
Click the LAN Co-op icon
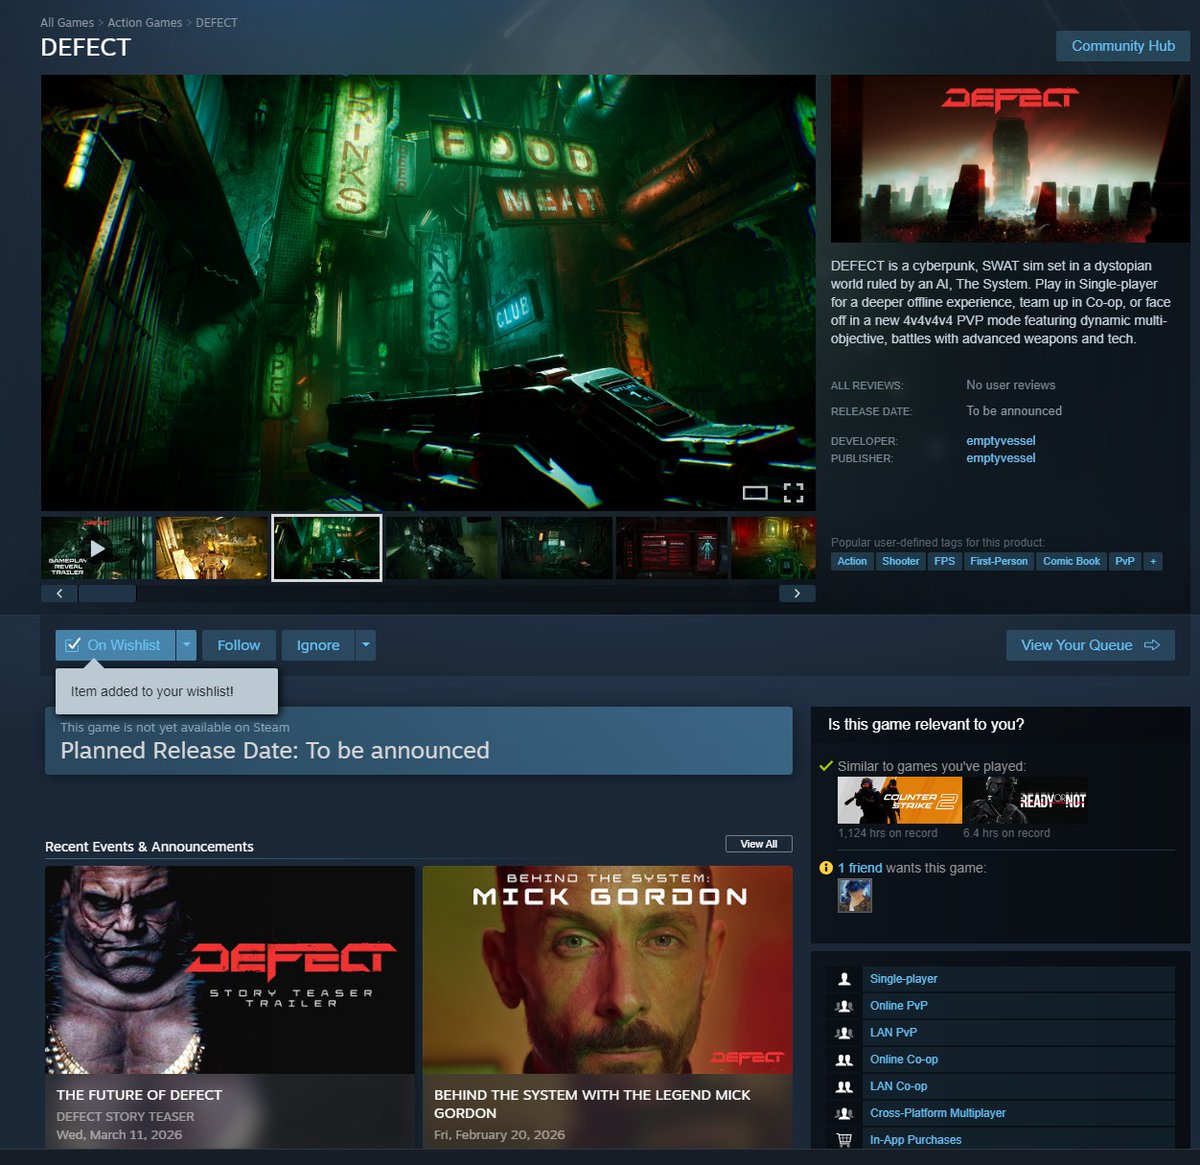pos(844,1087)
